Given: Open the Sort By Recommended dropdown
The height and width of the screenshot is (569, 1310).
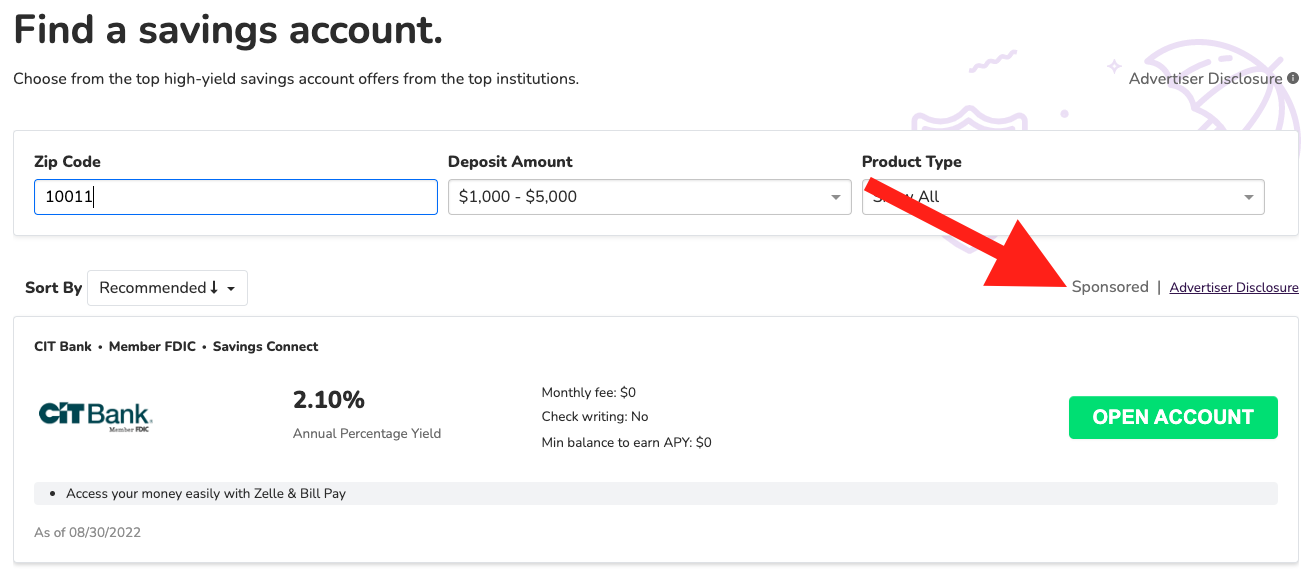Looking at the screenshot, I should click(x=167, y=288).
